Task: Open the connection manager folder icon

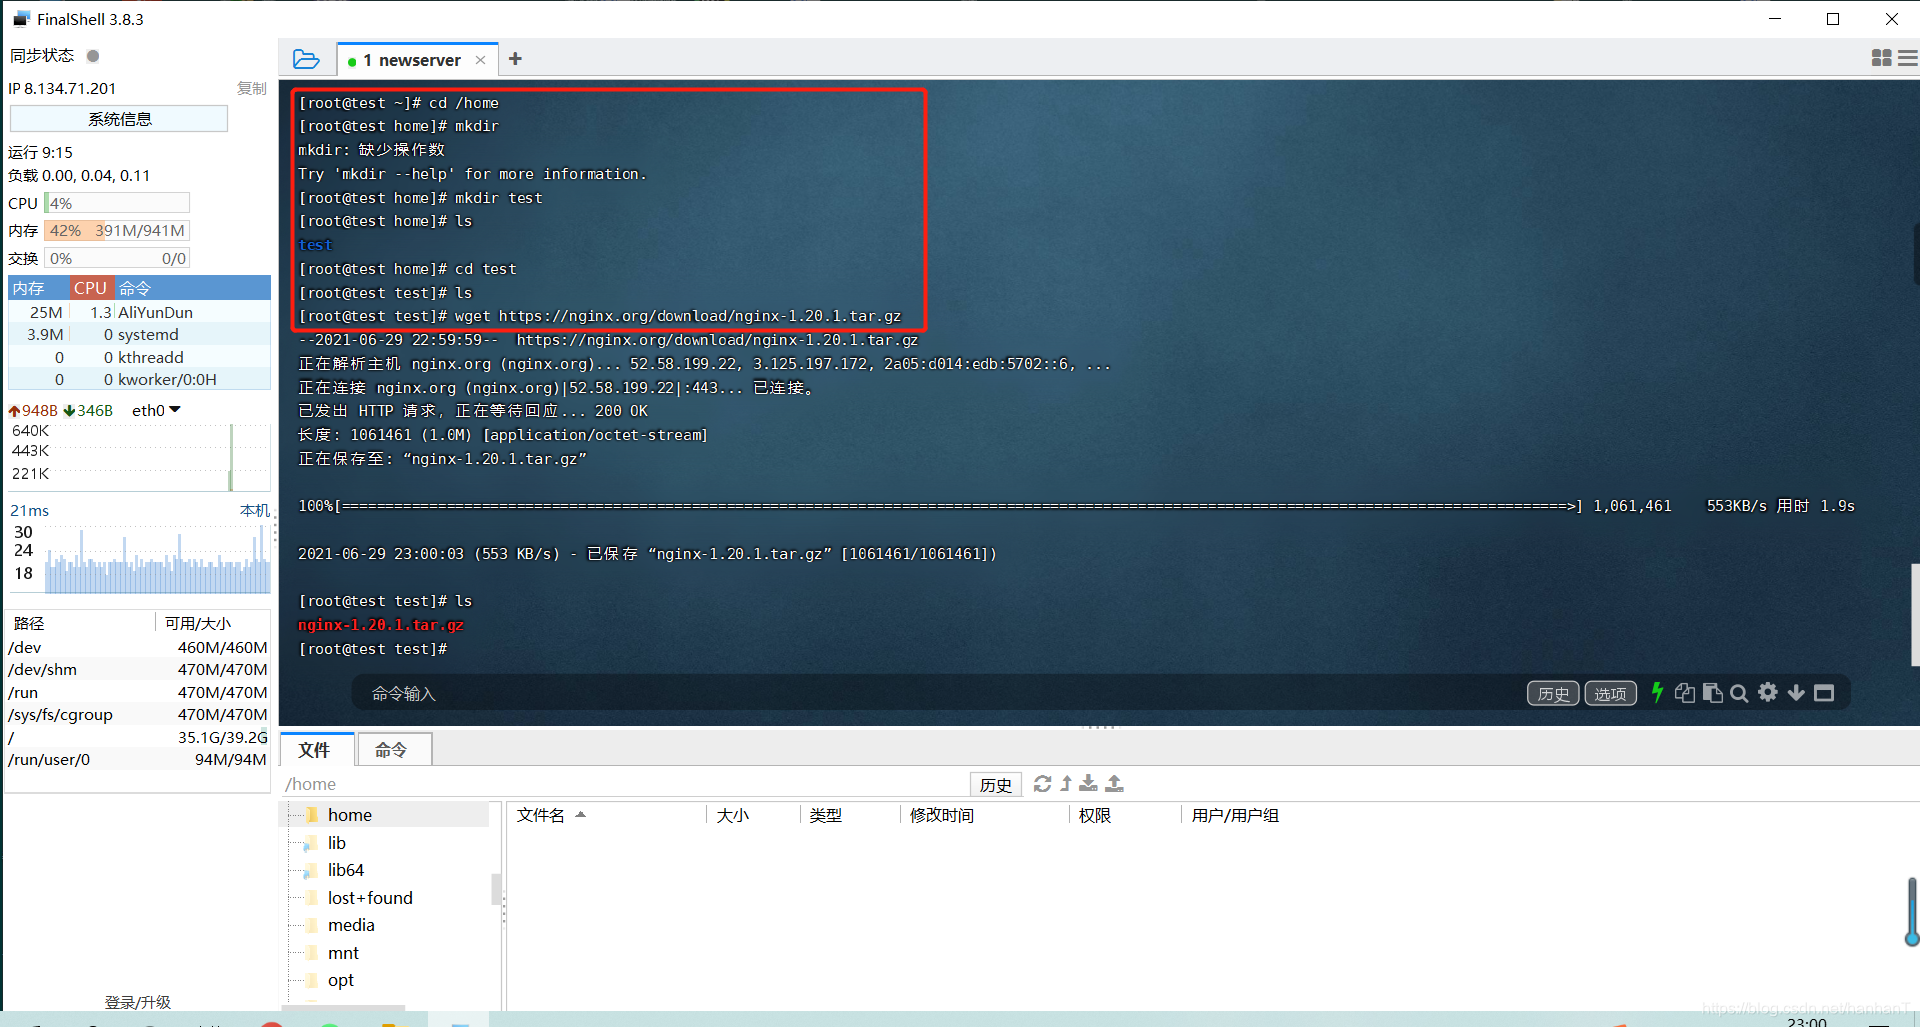Action: 306,59
